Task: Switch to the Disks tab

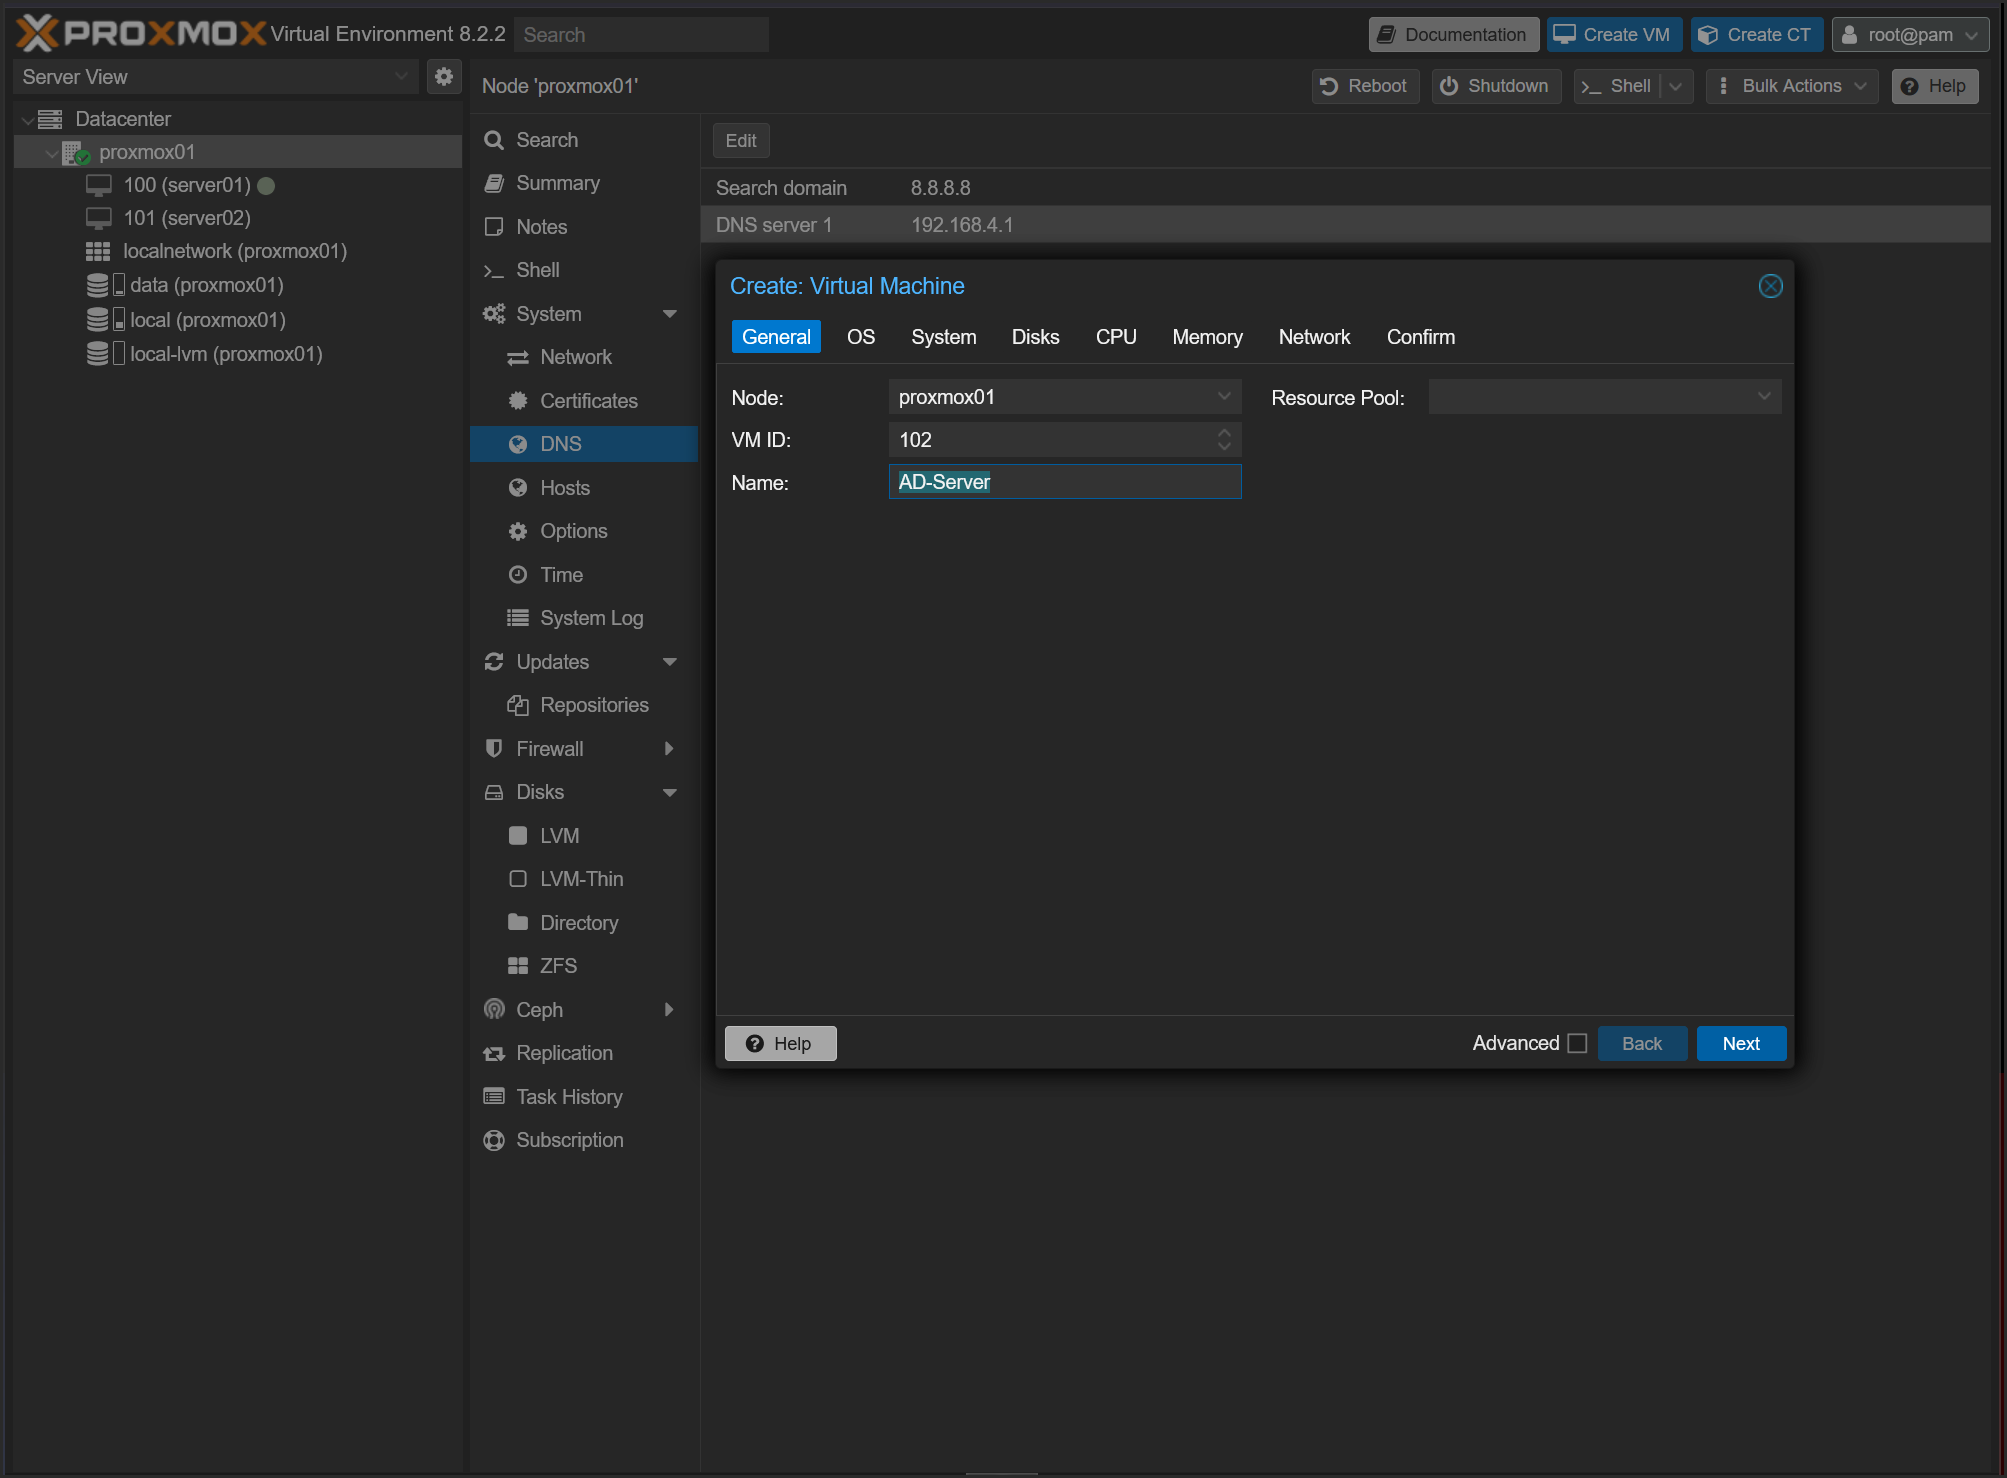Action: pos(1035,337)
